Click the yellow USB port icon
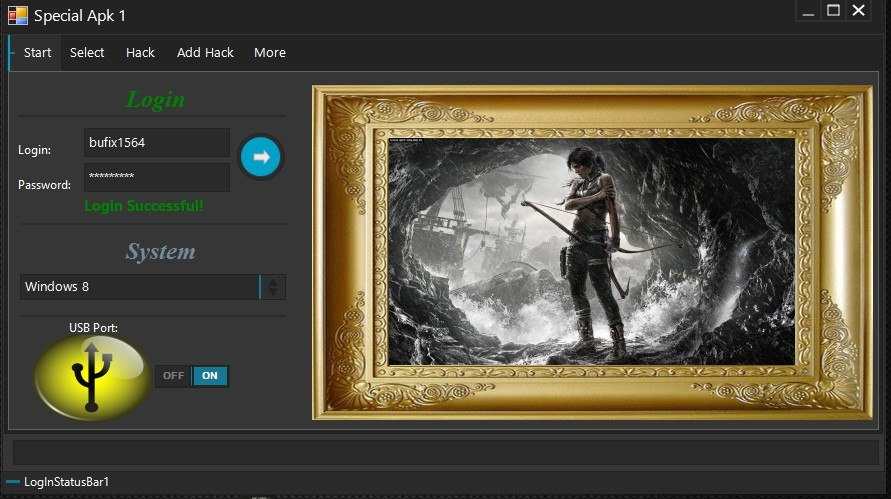The image size is (891, 499). tap(92, 378)
